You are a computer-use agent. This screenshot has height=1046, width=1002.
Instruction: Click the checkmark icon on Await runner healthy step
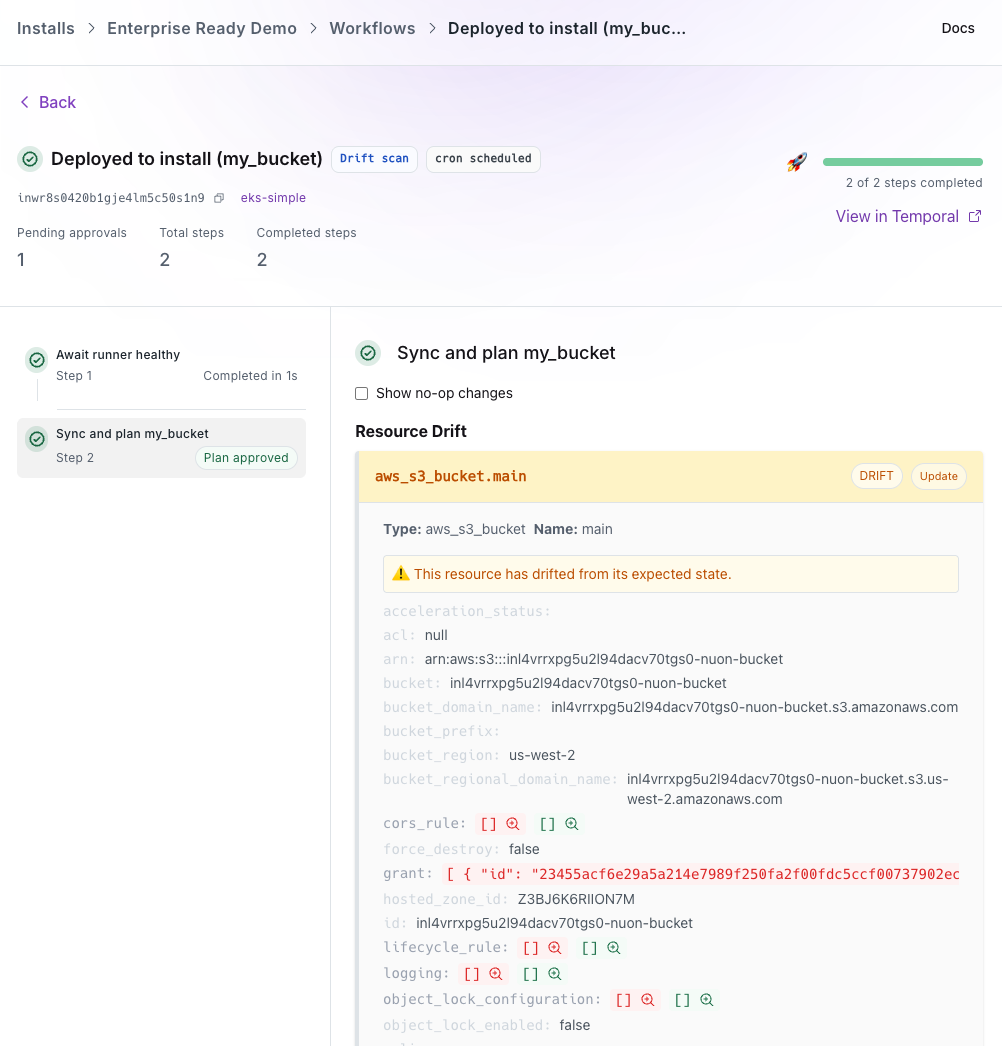[36, 359]
